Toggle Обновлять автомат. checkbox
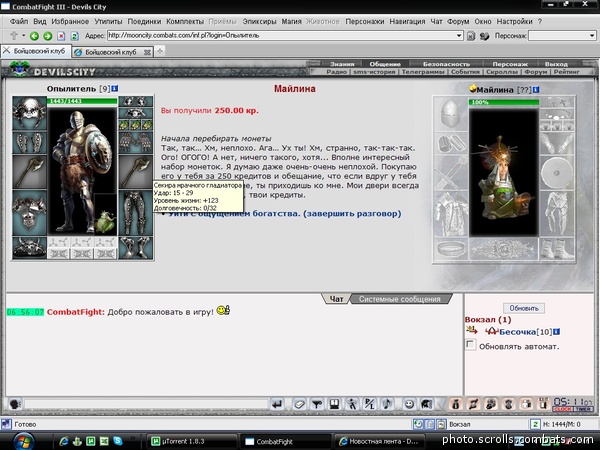 [470, 345]
